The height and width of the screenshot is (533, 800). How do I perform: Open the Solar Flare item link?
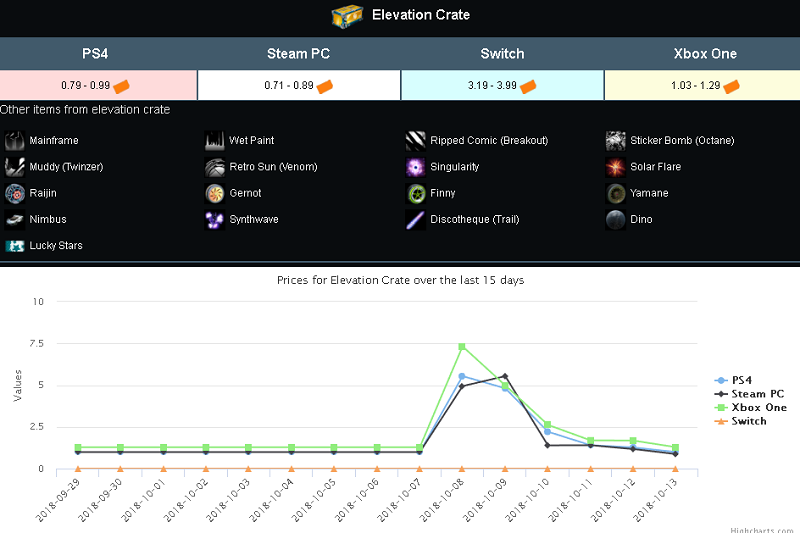point(655,167)
